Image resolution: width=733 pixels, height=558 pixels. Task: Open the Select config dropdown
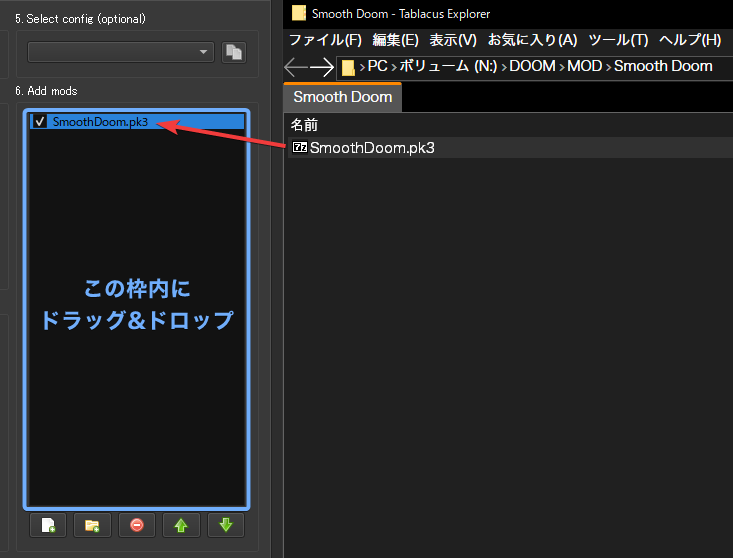[x=121, y=52]
